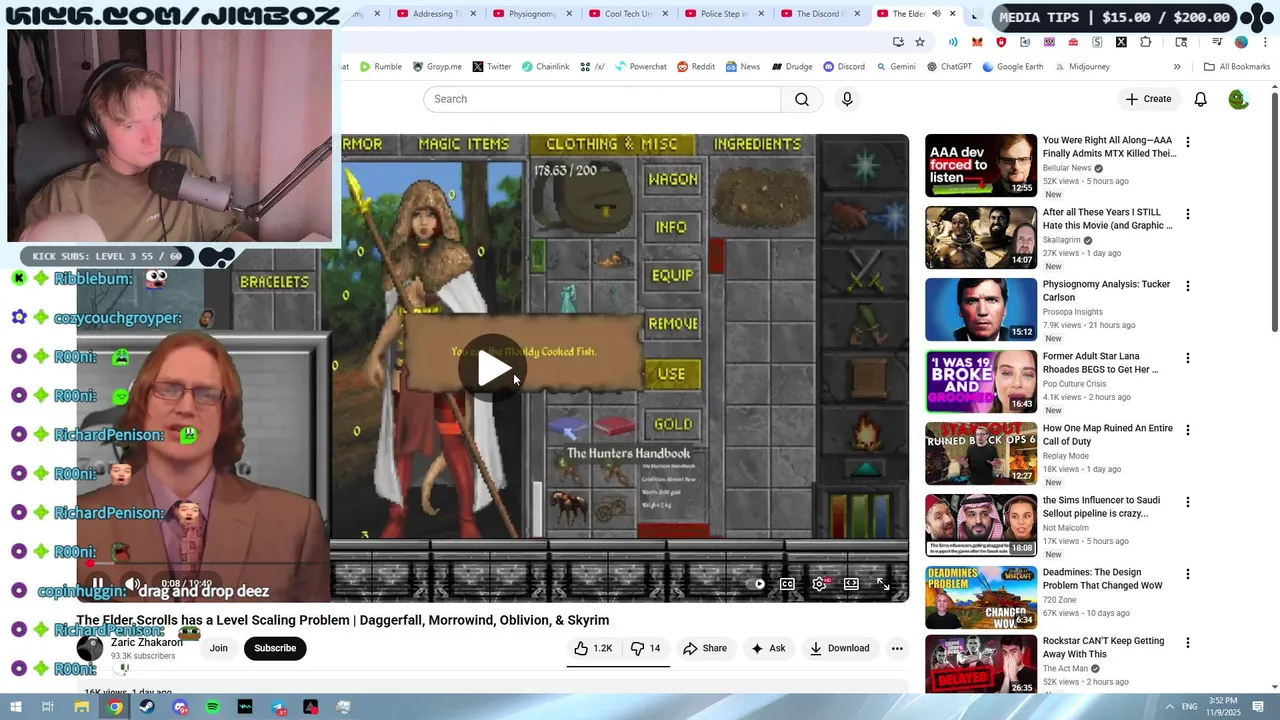Open more options for The Act Man video
This screenshot has width=1280, height=720.
pyautogui.click(x=1187, y=642)
